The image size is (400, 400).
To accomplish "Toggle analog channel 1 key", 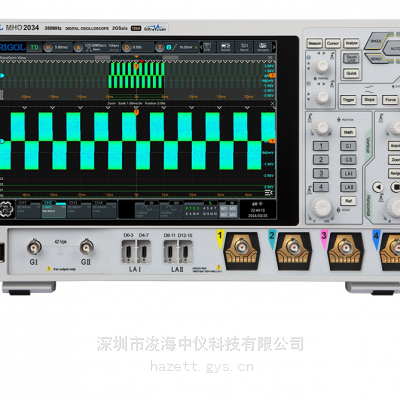I will [x=321, y=146].
